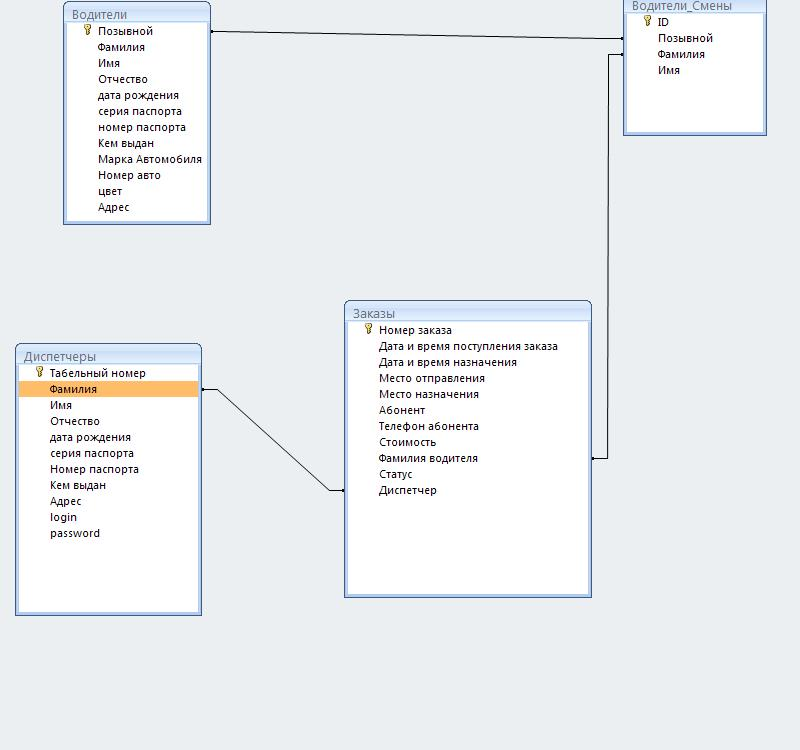Click the diagonal relationship line from Диспетчеры to Заказы
The height and width of the screenshot is (750, 800).
pyautogui.click(x=273, y=440)
